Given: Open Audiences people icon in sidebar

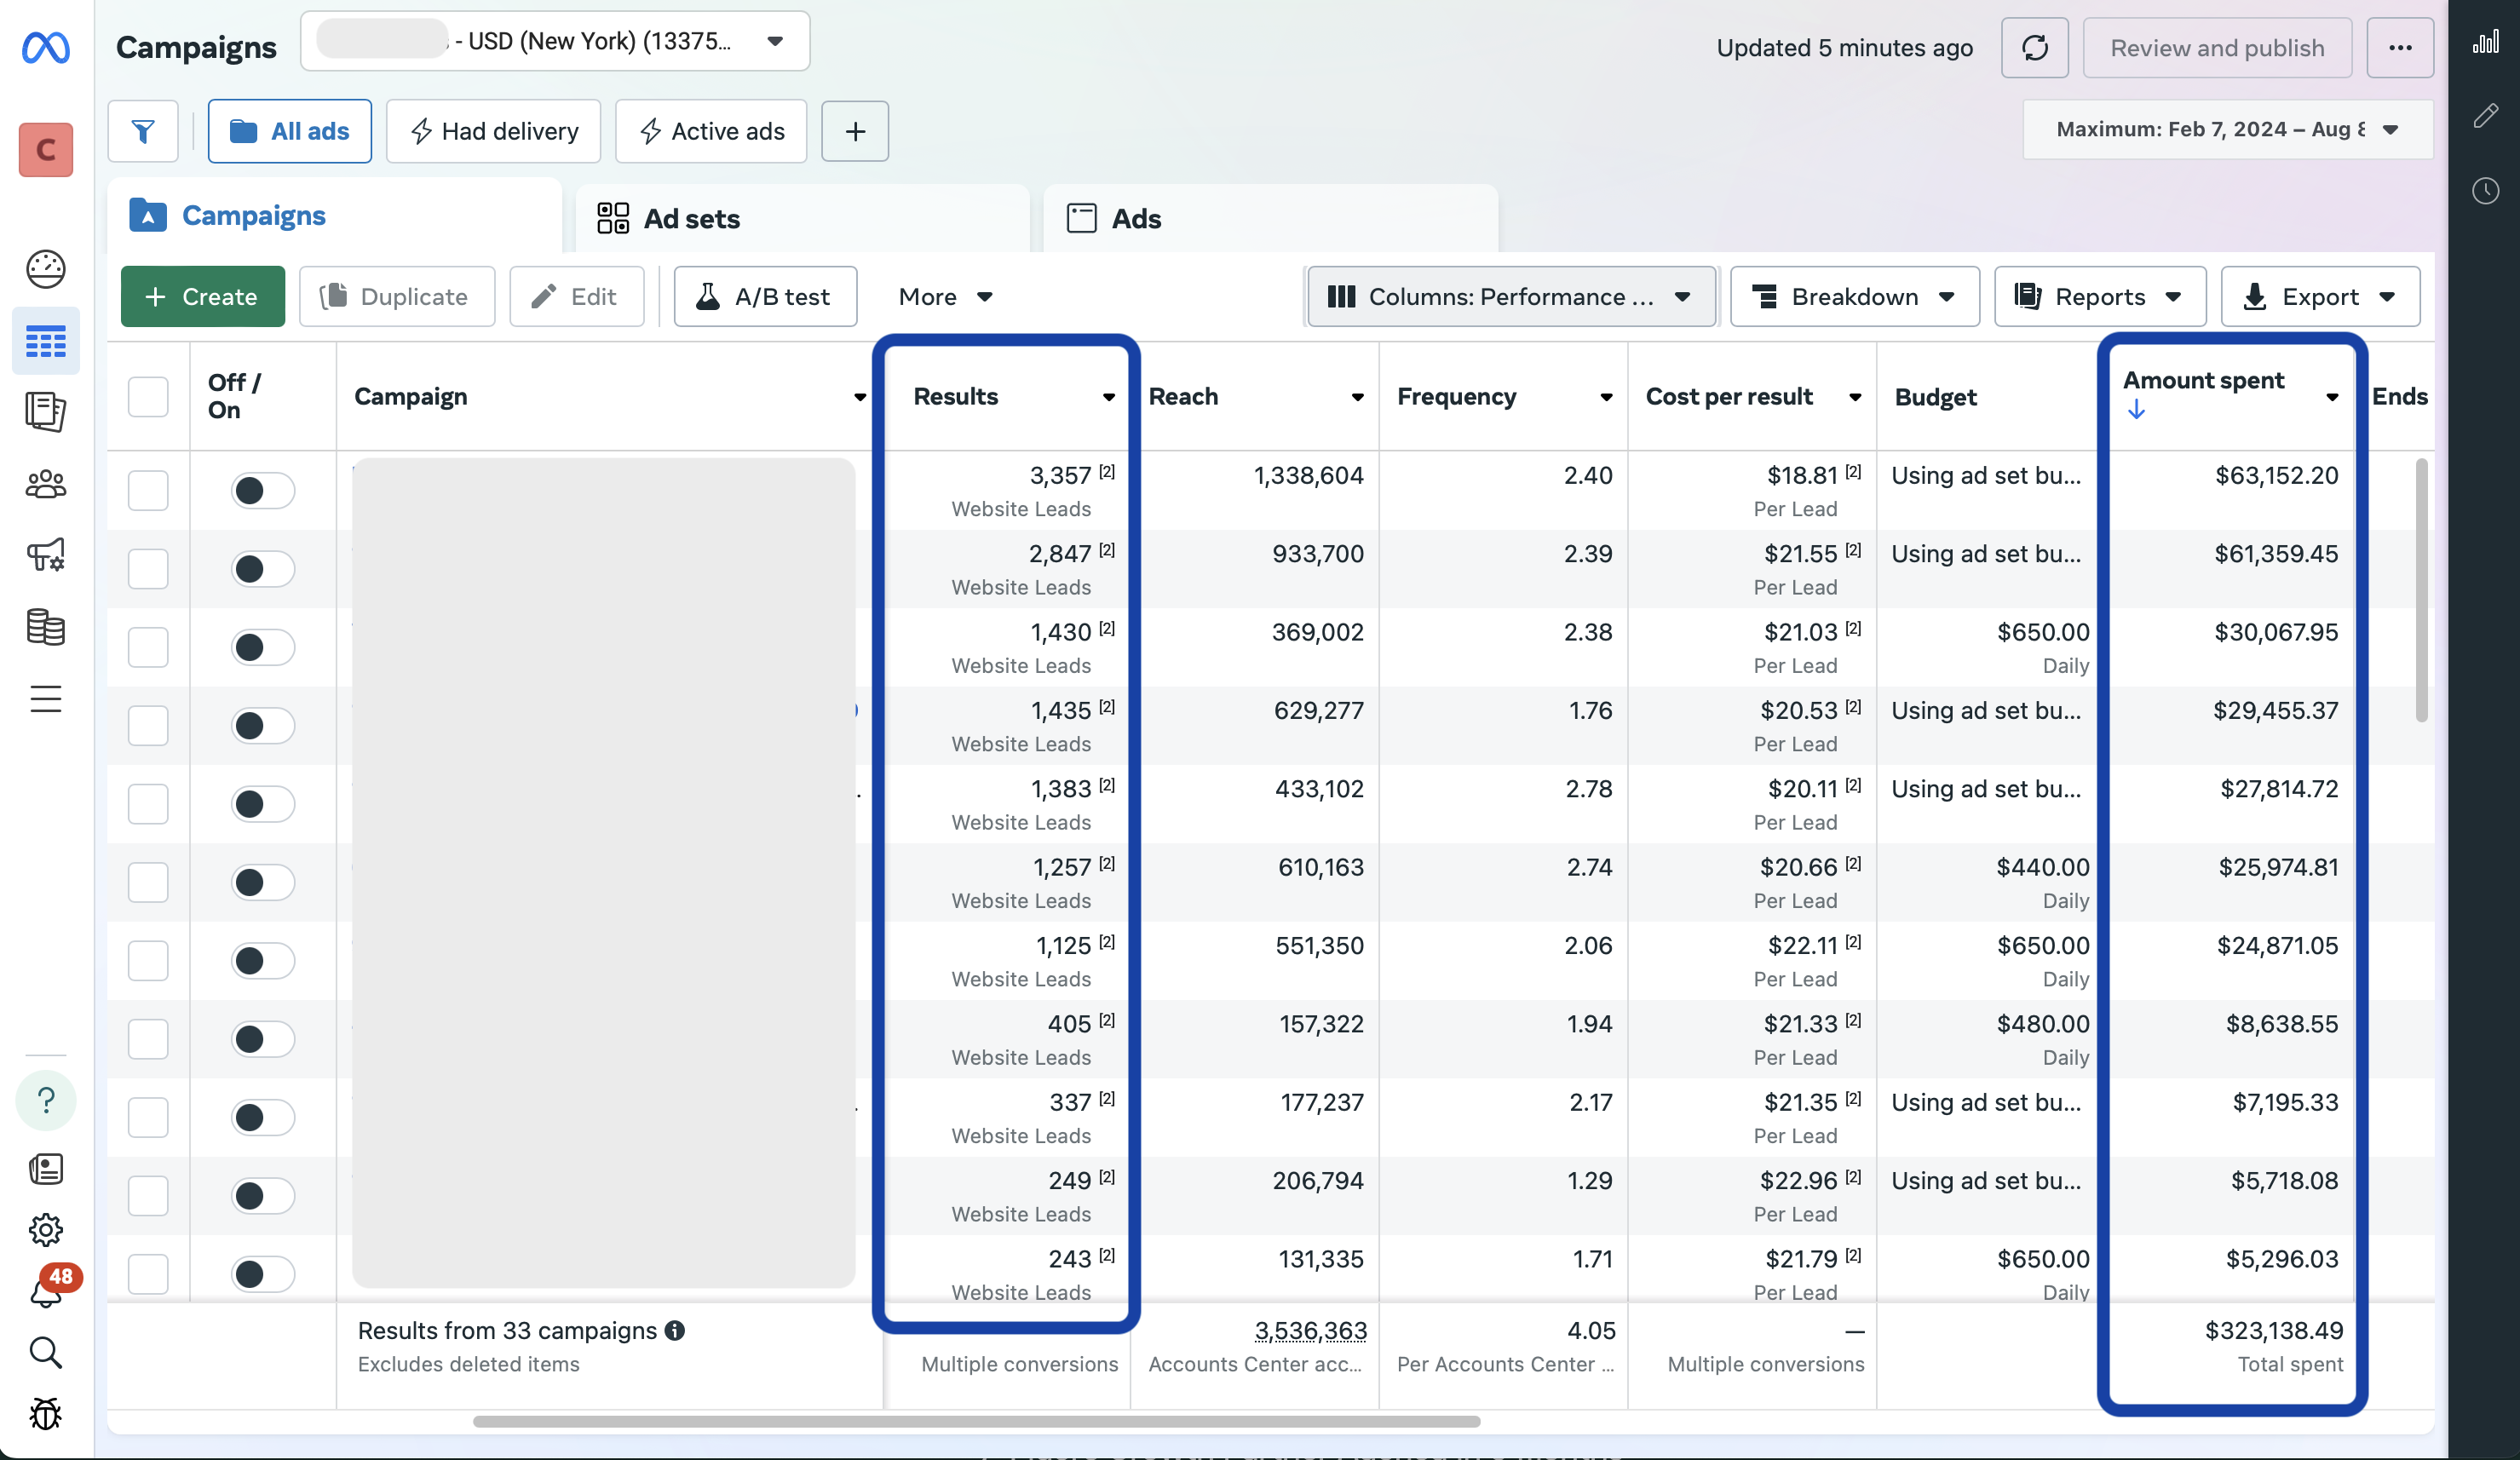Looking at the screenshot, I should [x=46, y=485].
